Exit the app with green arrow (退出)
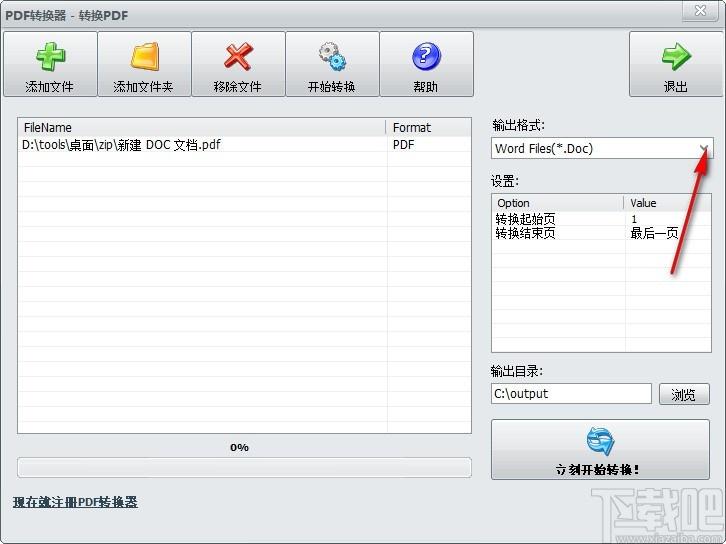 pyautogui.click(x=676, y=64)
